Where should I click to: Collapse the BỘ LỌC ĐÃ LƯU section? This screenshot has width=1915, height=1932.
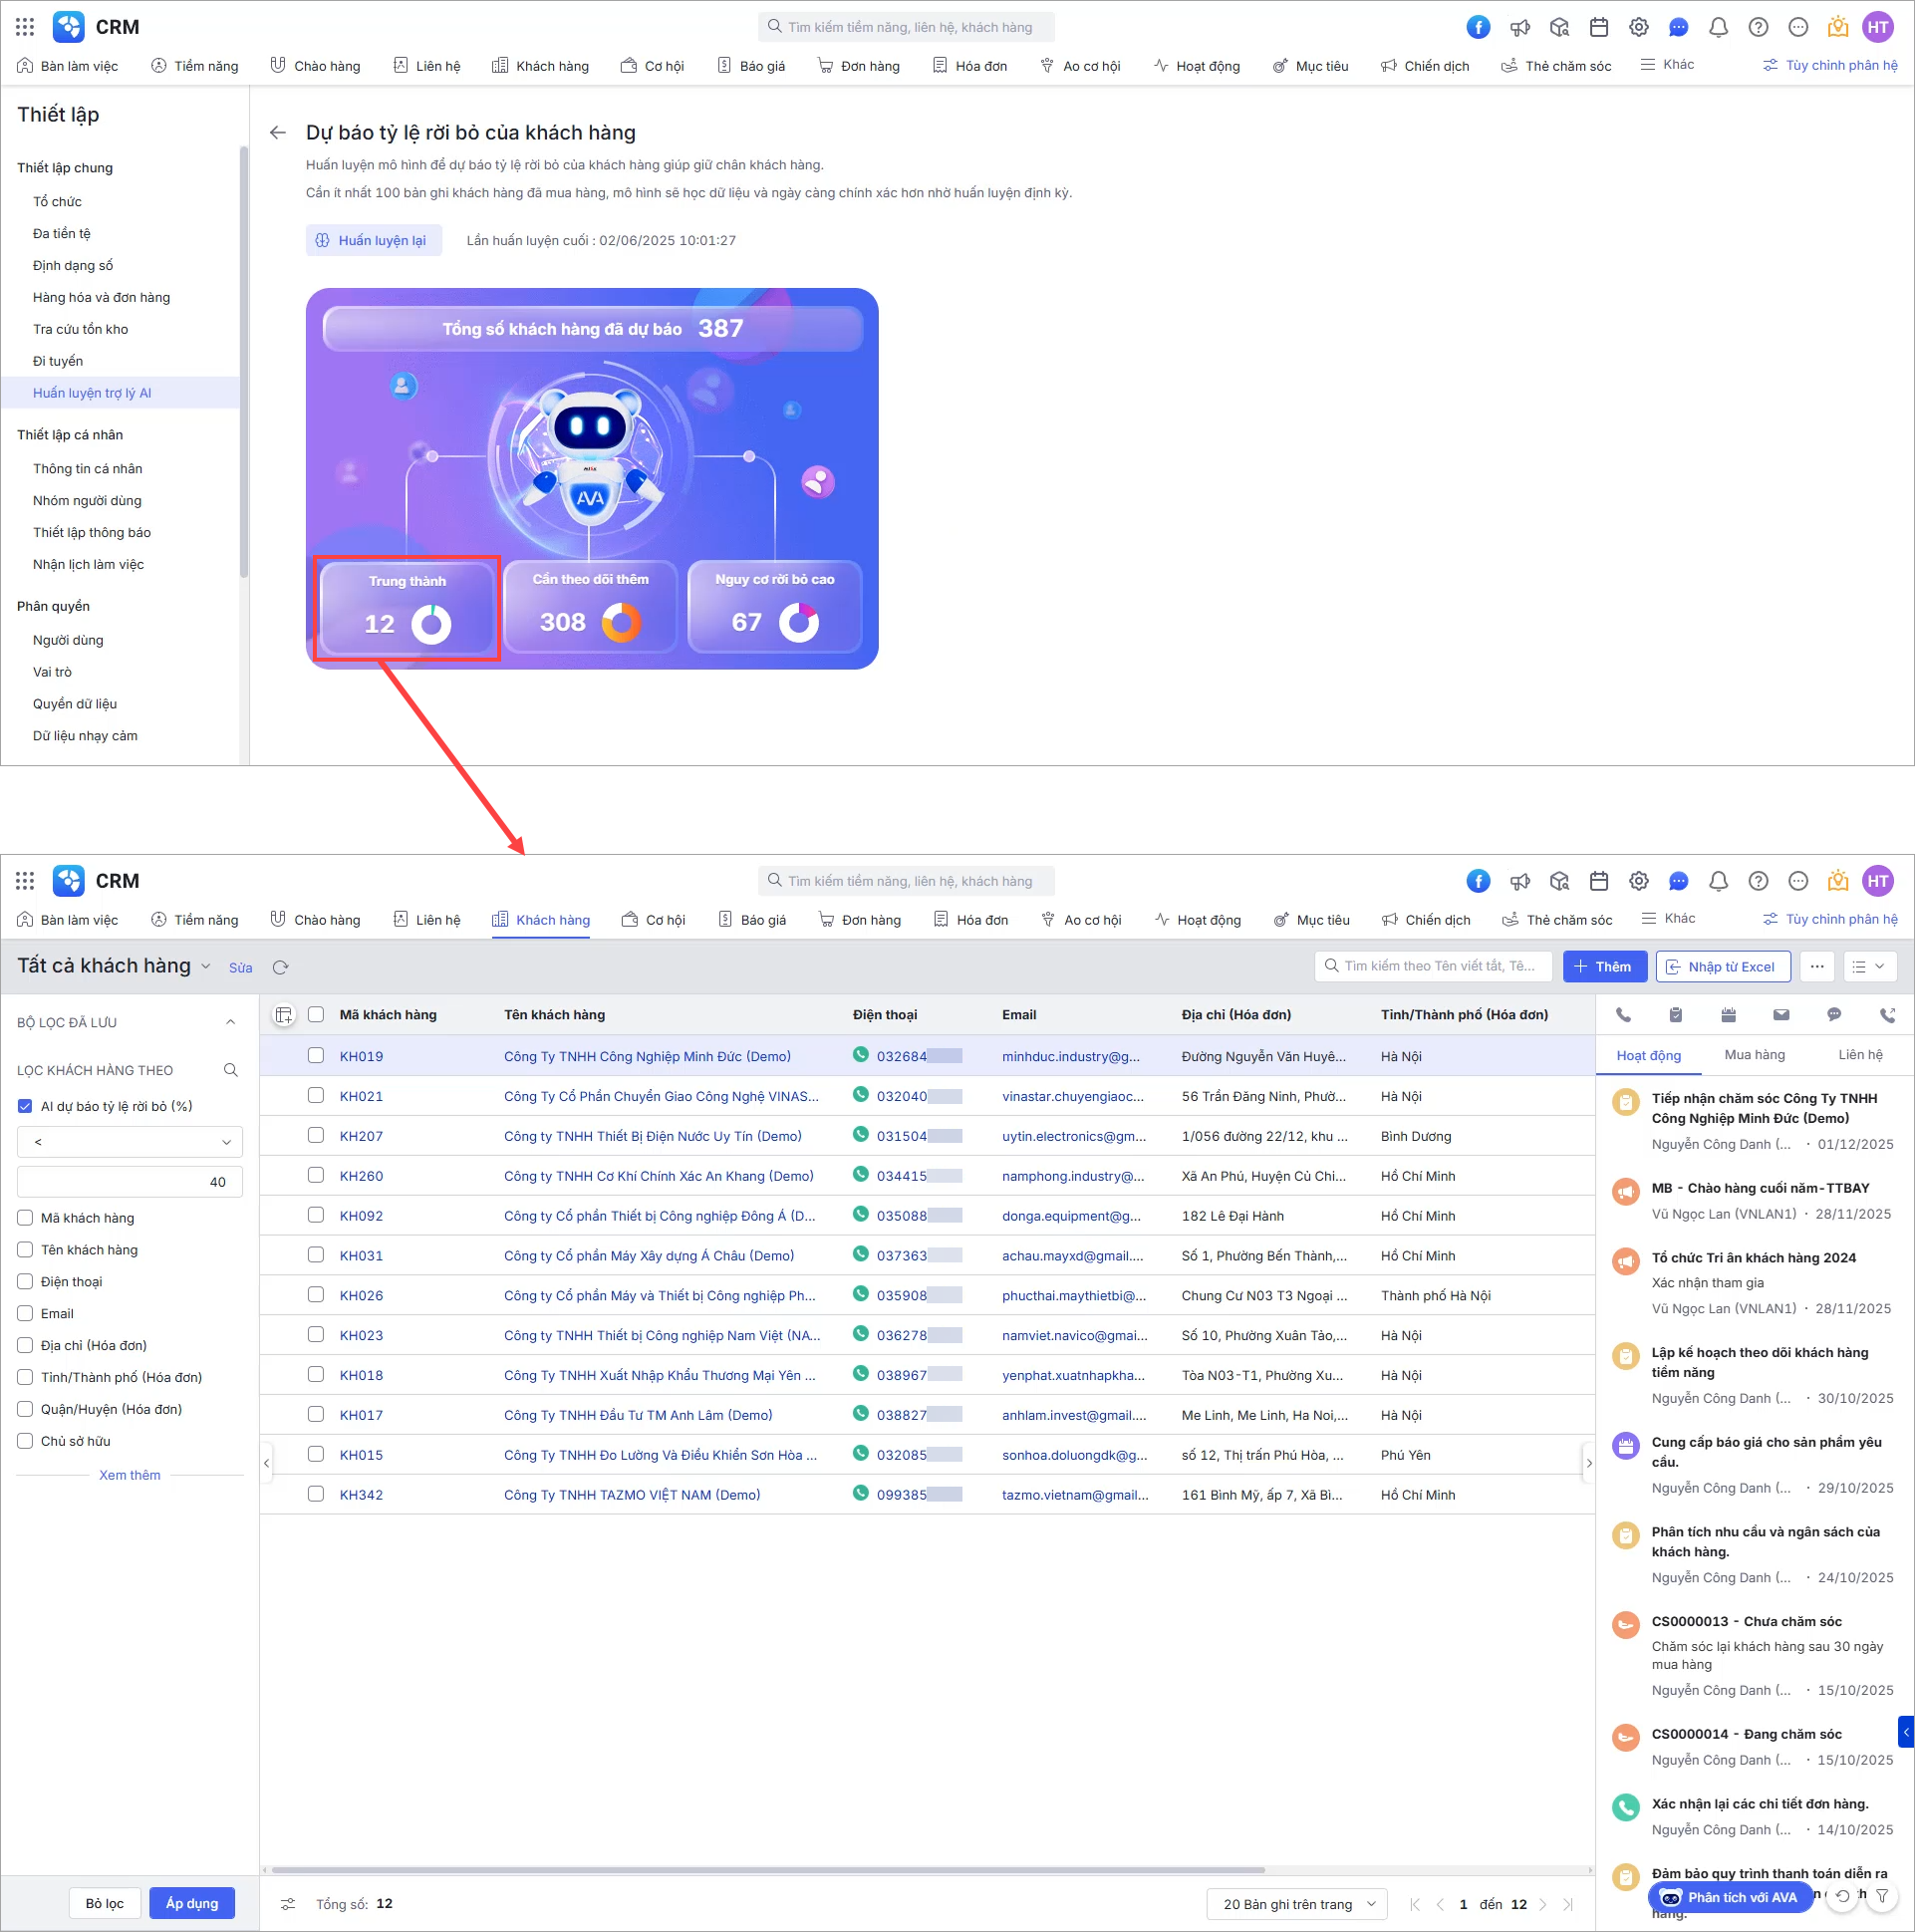point(231,1023)
